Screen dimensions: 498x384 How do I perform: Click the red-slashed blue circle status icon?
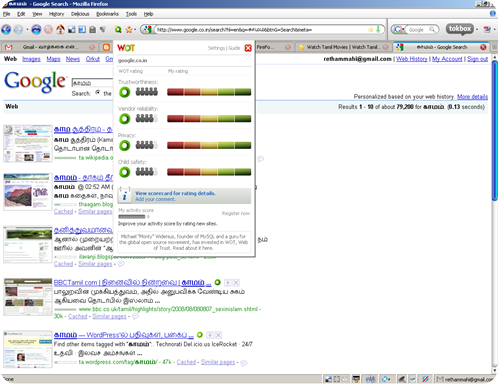[x=425, y=379]
